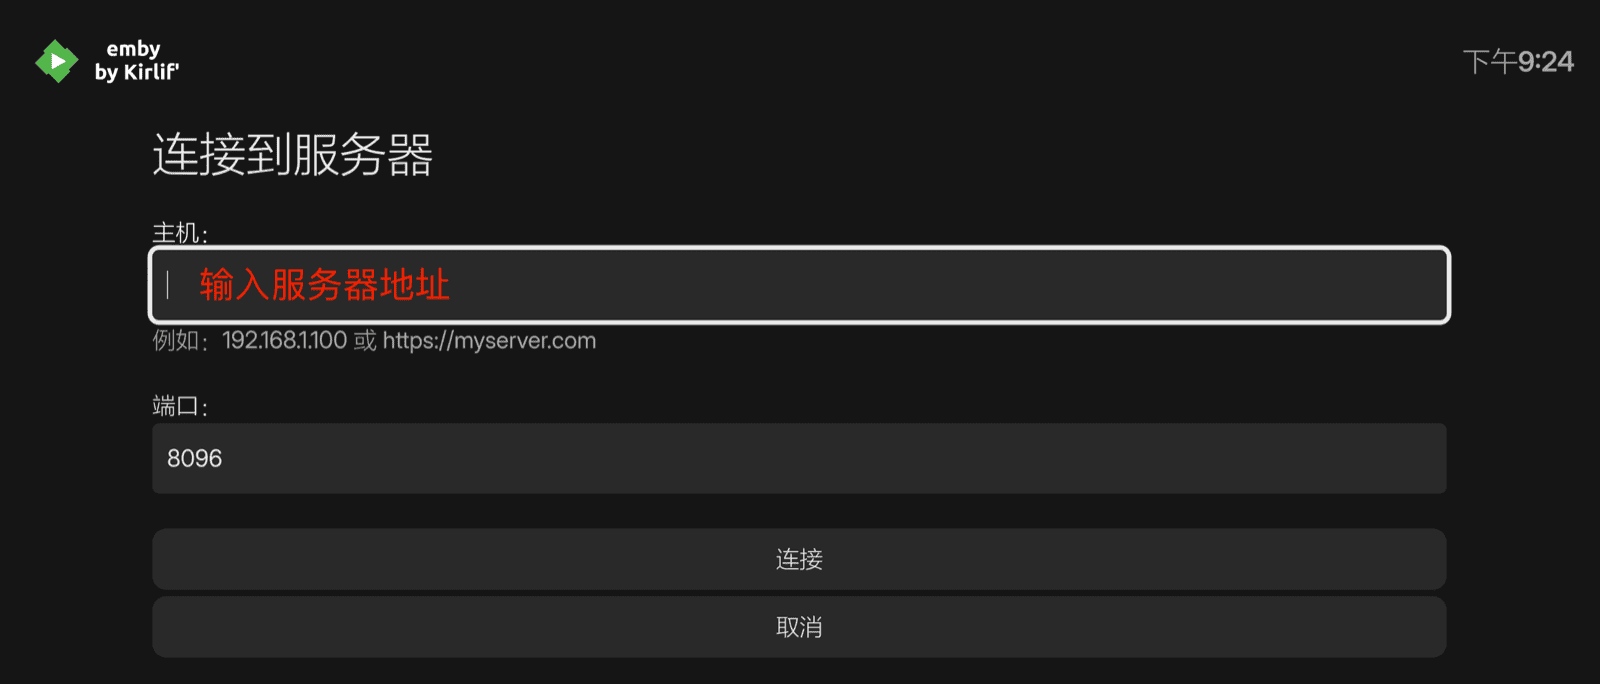Place cursor at the host field's text caret
The height and width of the screenshot is (684, 1600).
click(168, 285)
